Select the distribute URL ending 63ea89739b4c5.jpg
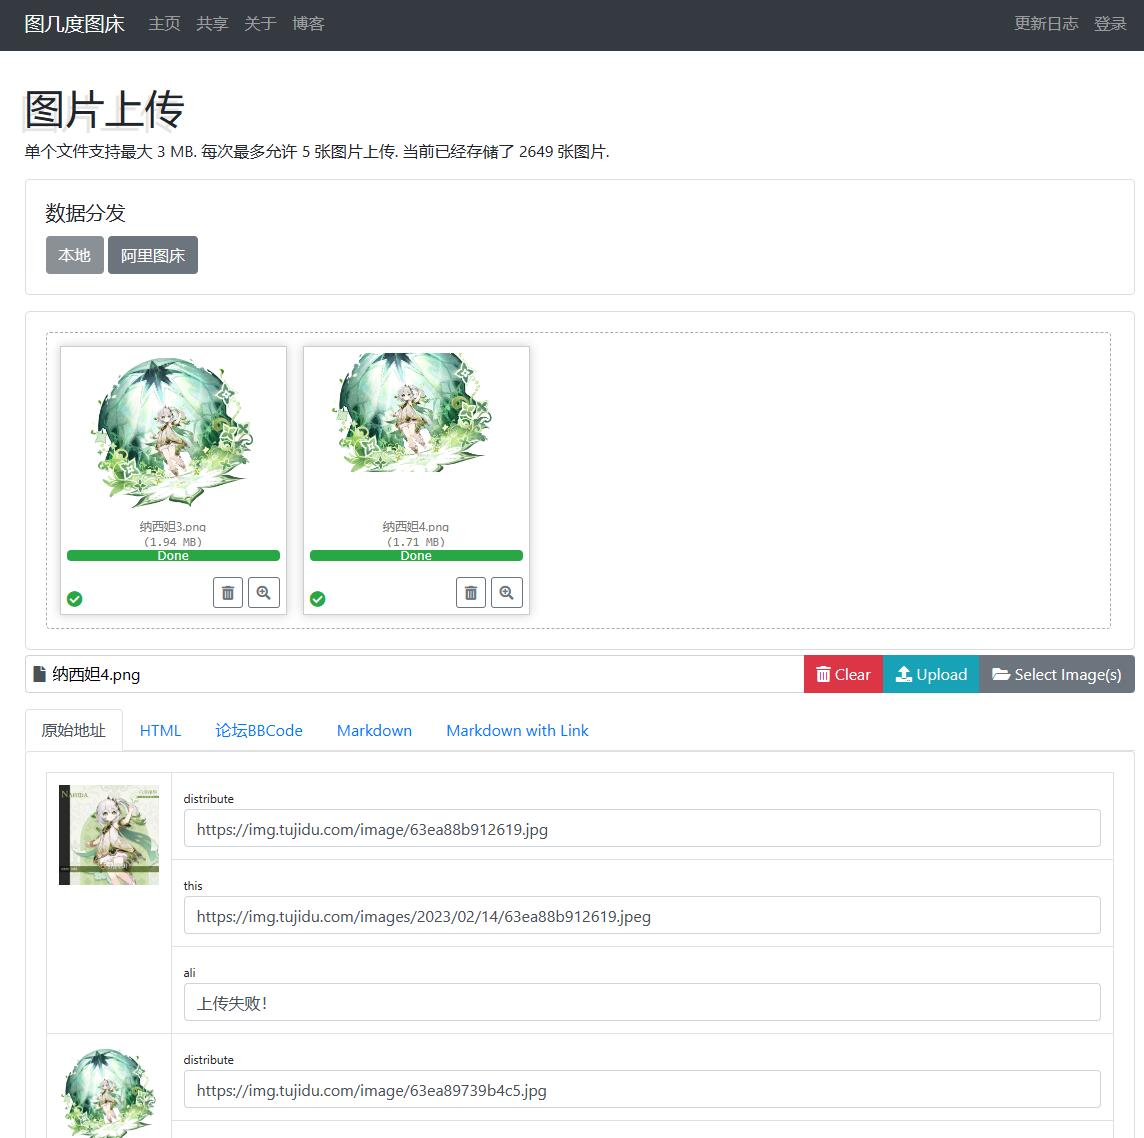 tap(642, 1090)
